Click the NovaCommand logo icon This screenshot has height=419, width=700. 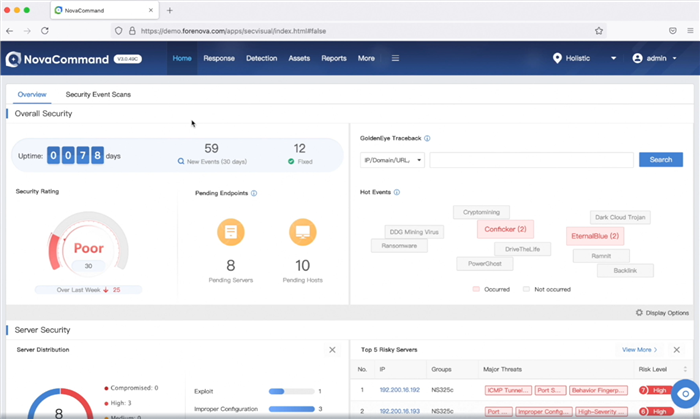[13, 59]
